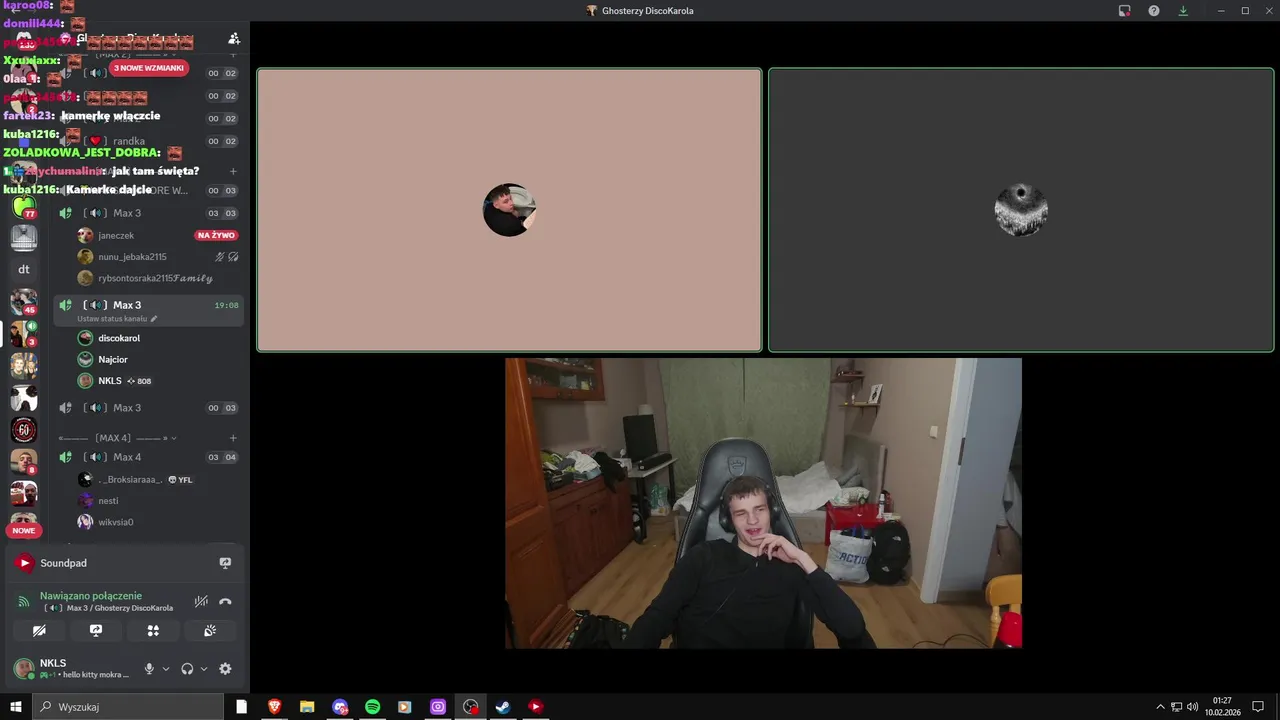Image resolution: width=1280 pixels, height=720 pixels.
Task: Open Windows Start menu
Action: (x=16, y=707)
